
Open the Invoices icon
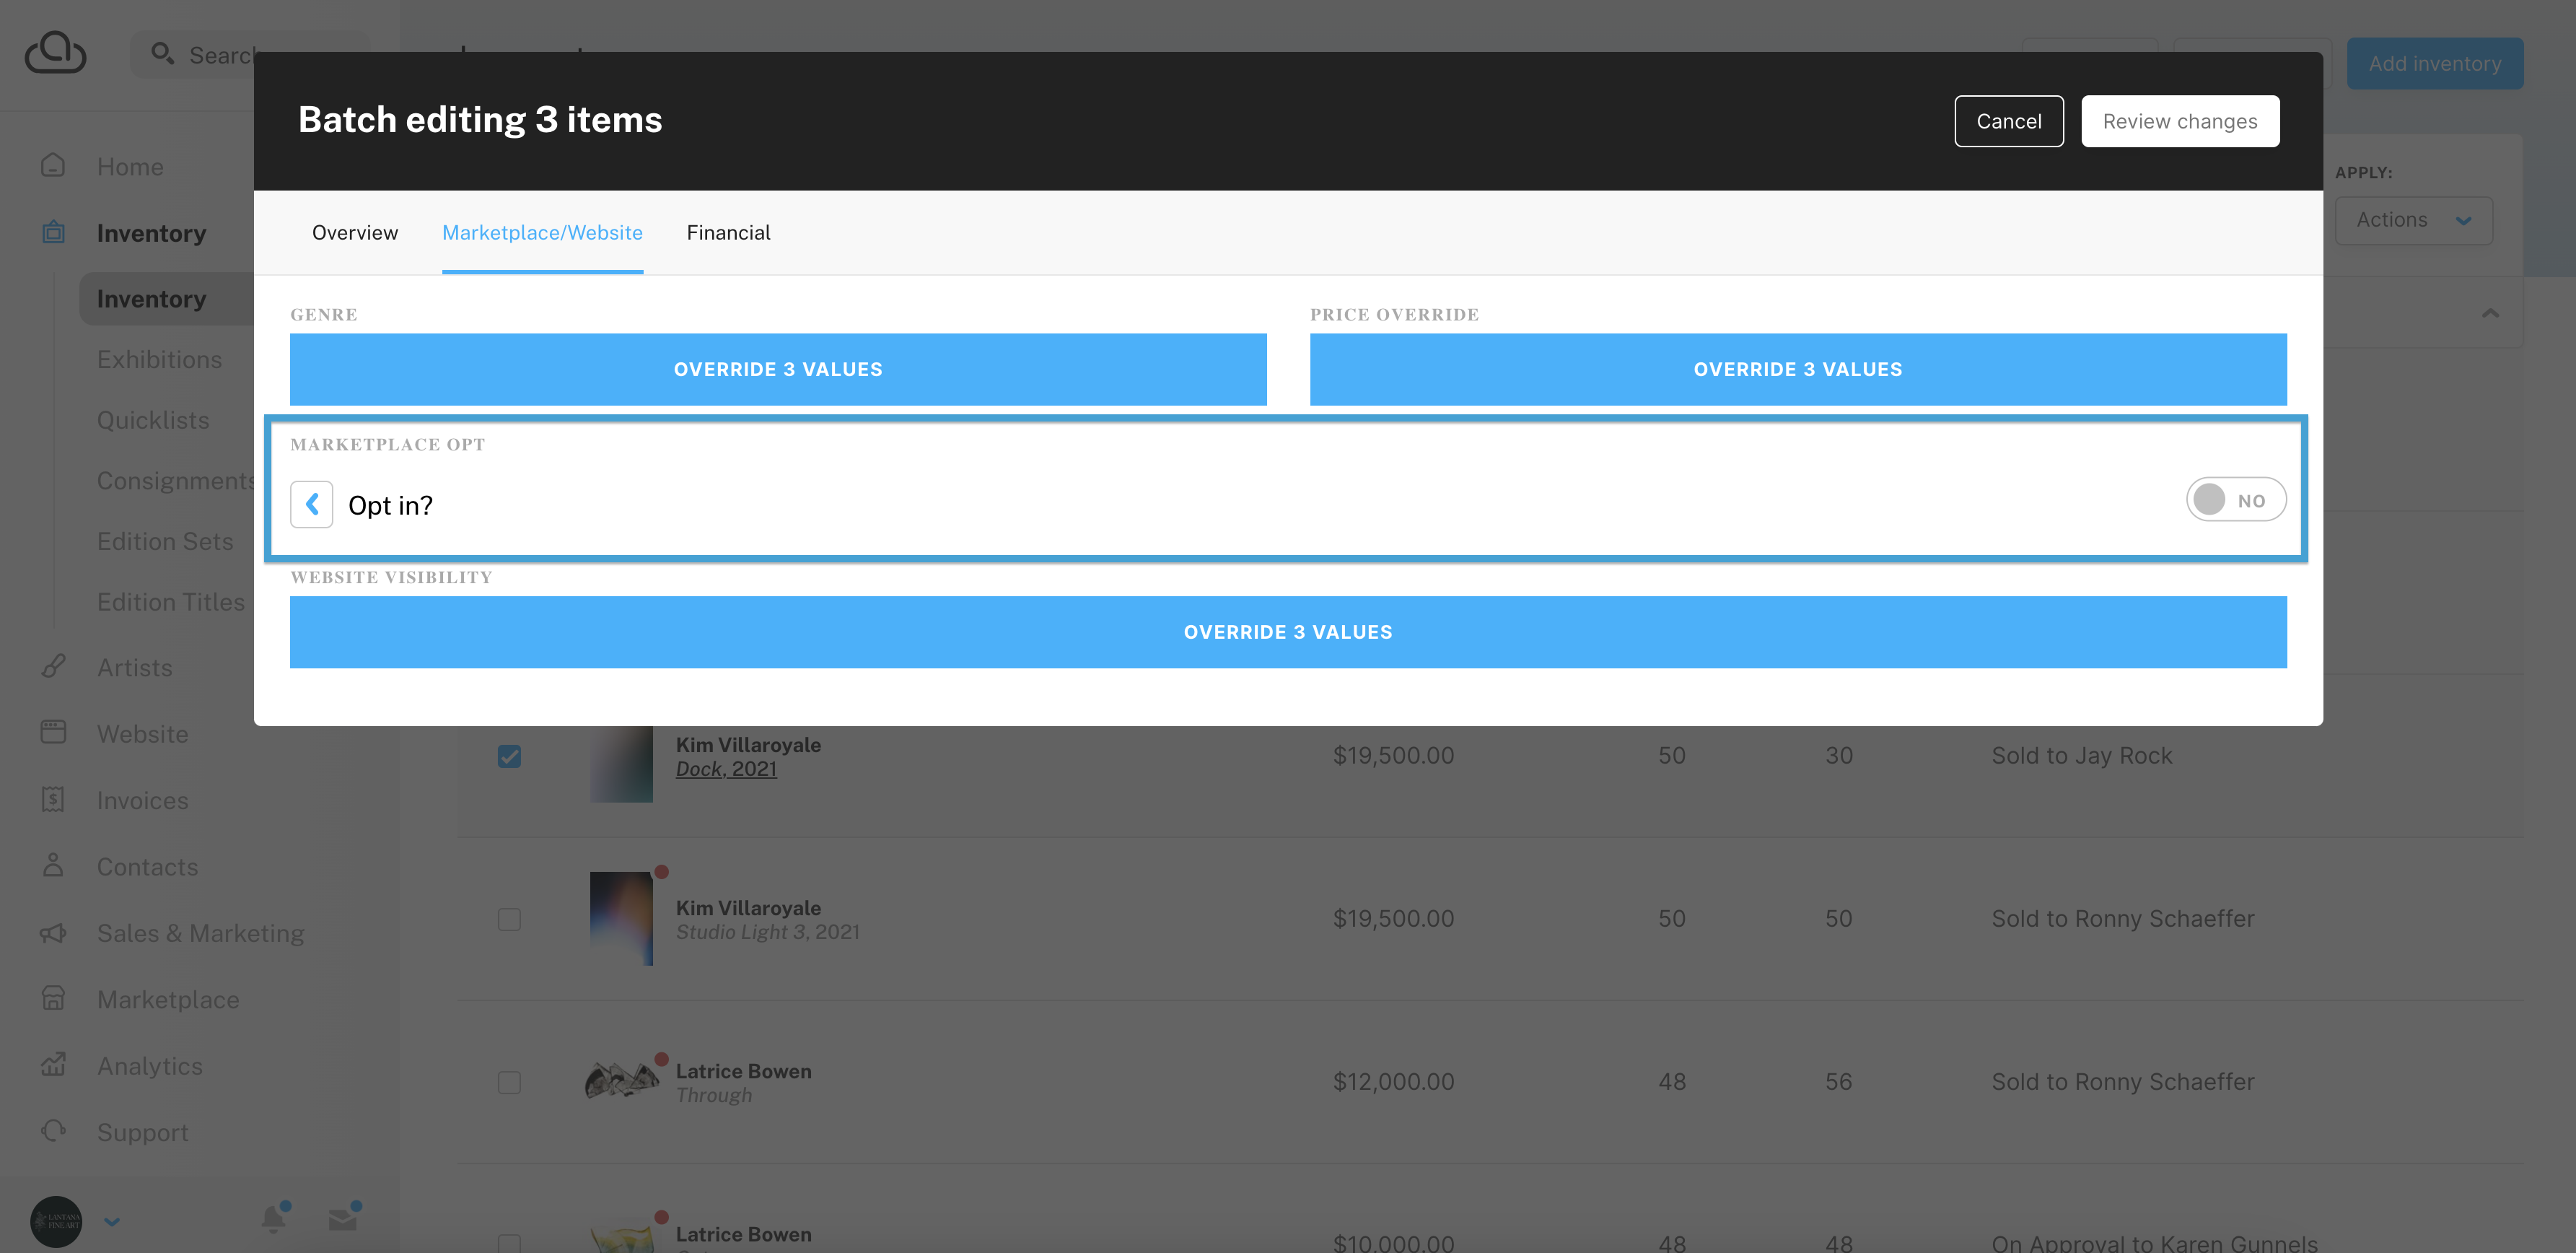[x=53, y=799]
